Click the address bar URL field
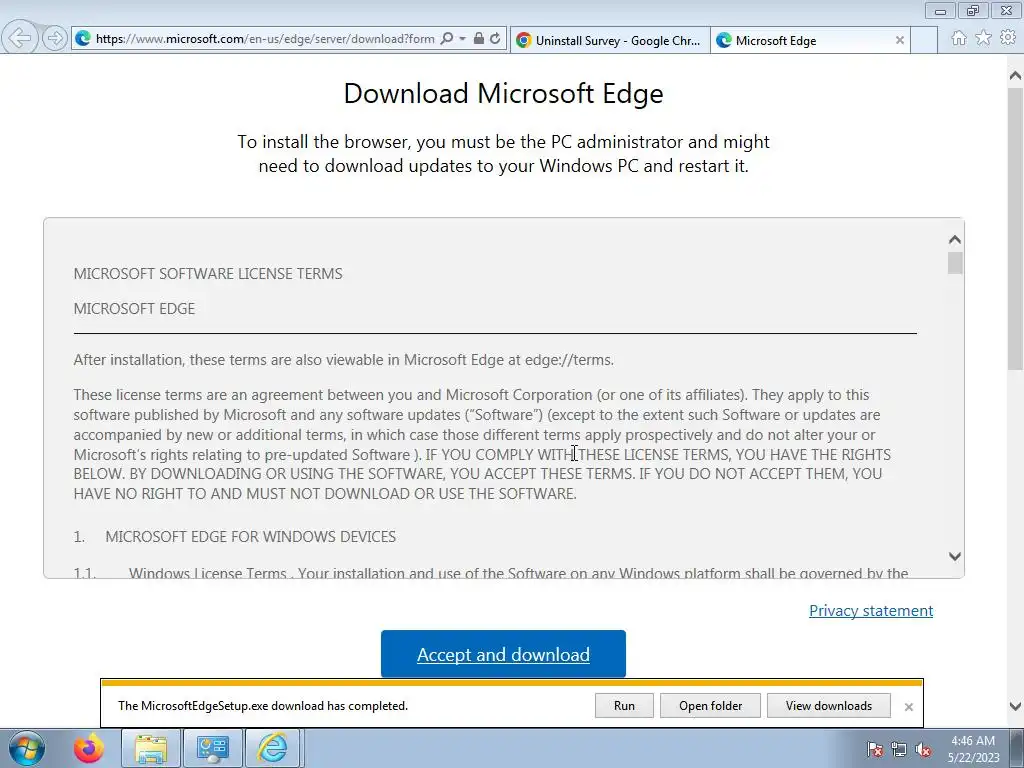The height and width of the screenshot is (768, 1024). click(x=264, y=39)
